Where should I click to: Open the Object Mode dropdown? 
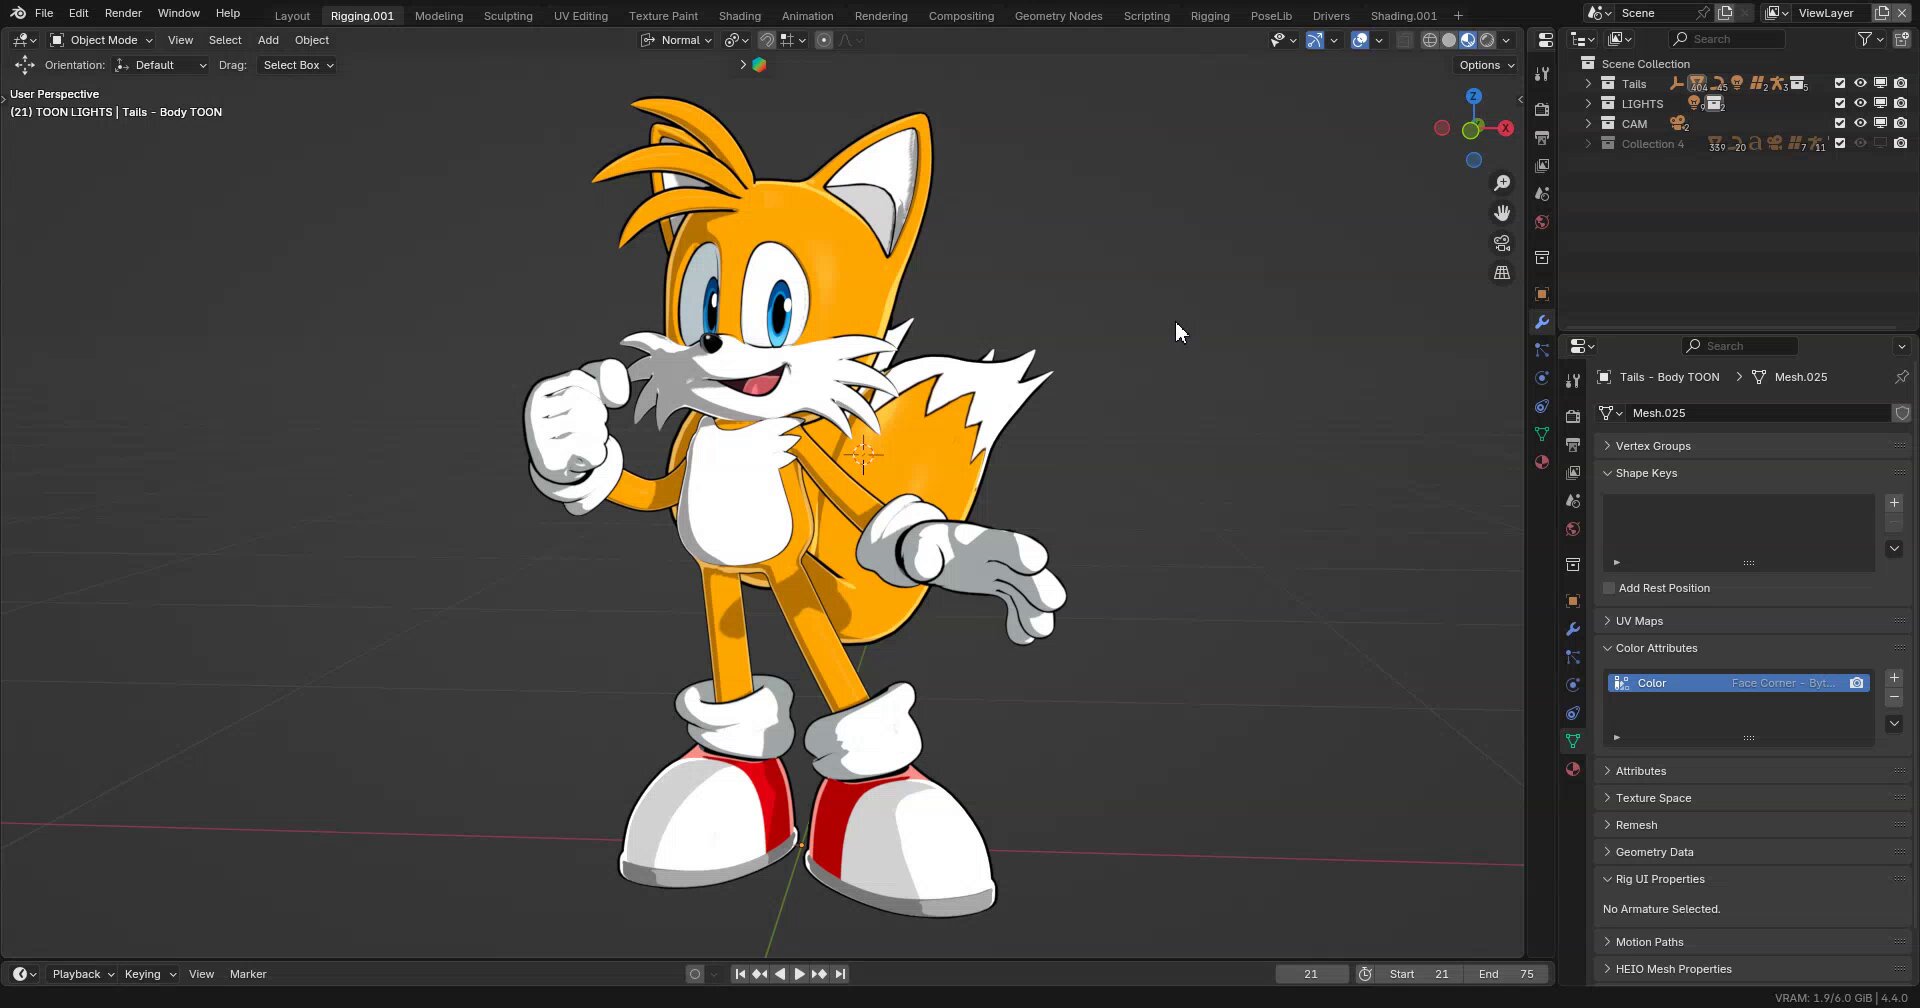[101, 40]
